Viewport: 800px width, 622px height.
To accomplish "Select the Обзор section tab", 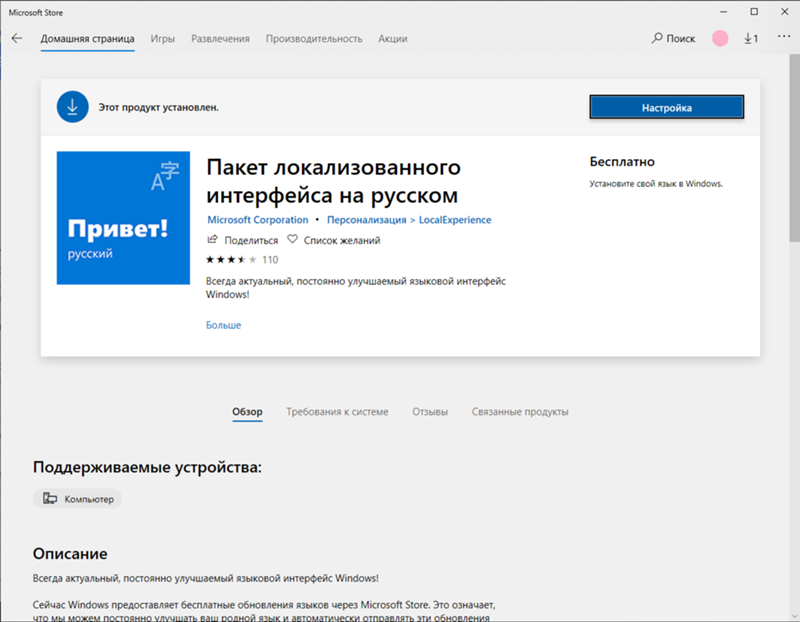I will pyautogui.click(x=247, y=412).
